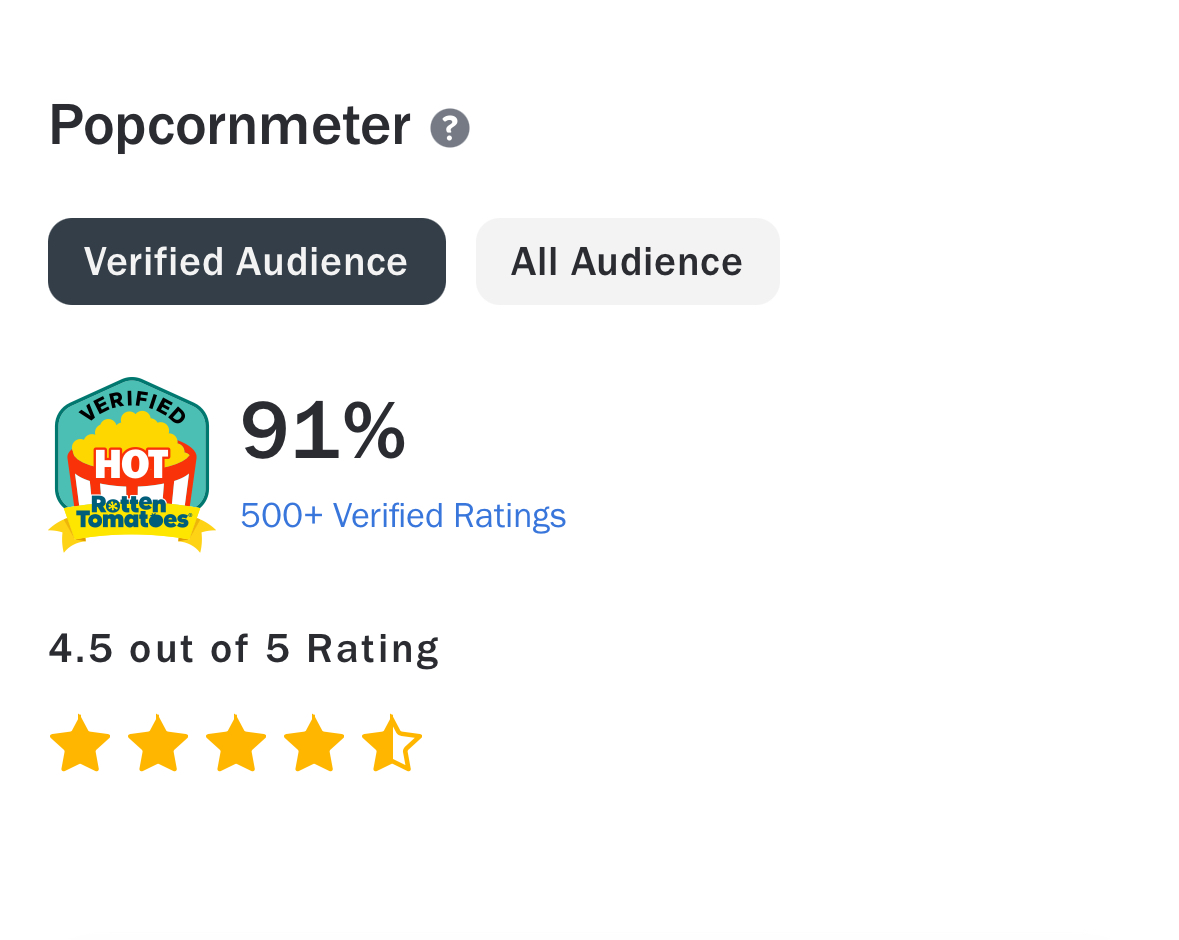Click the second gold star
The width and height of the screenshot is (1179, 940).
158,744
